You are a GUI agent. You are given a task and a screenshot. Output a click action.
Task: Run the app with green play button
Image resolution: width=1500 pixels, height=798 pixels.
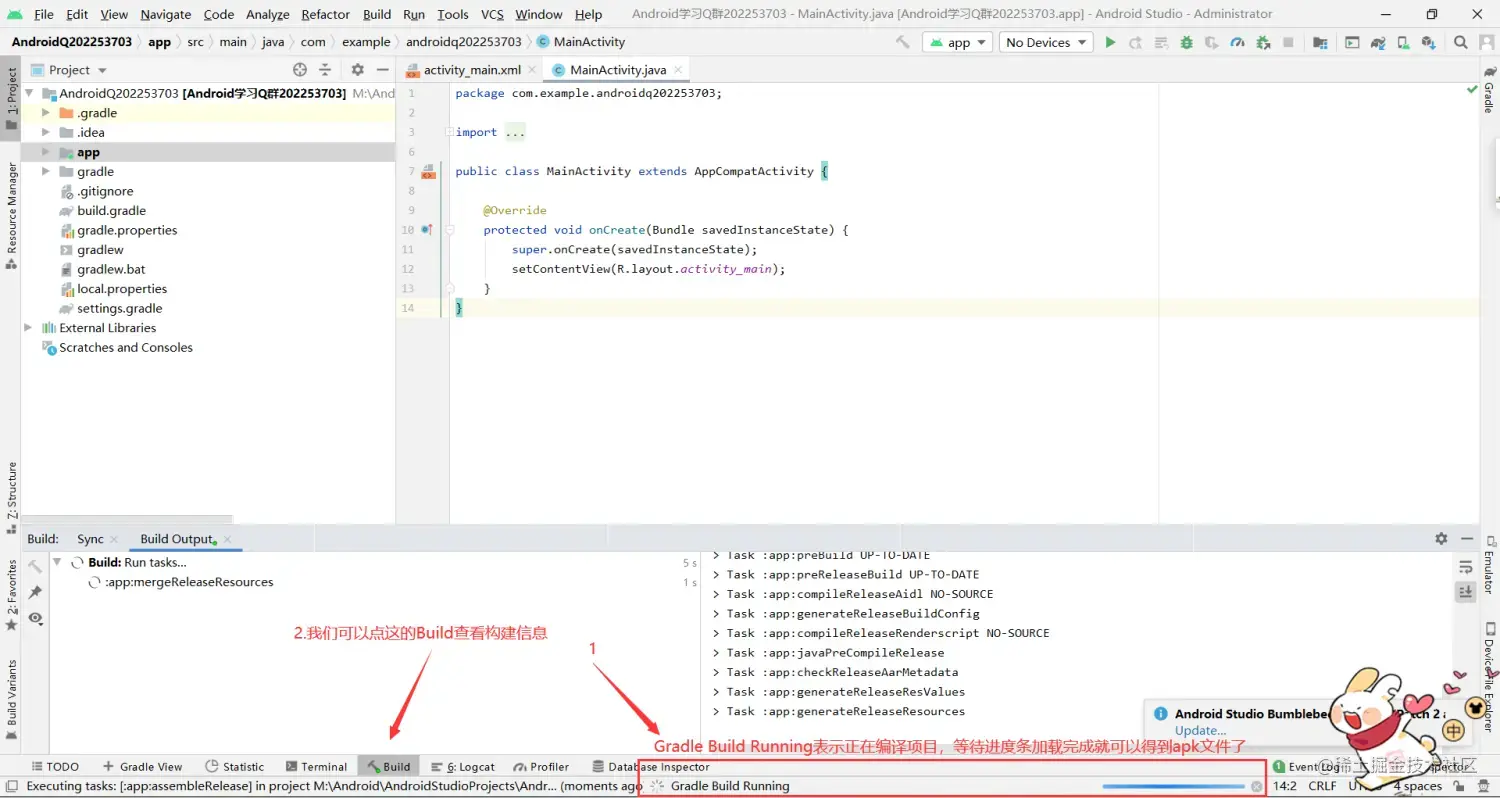click(x=1110, y=42)
